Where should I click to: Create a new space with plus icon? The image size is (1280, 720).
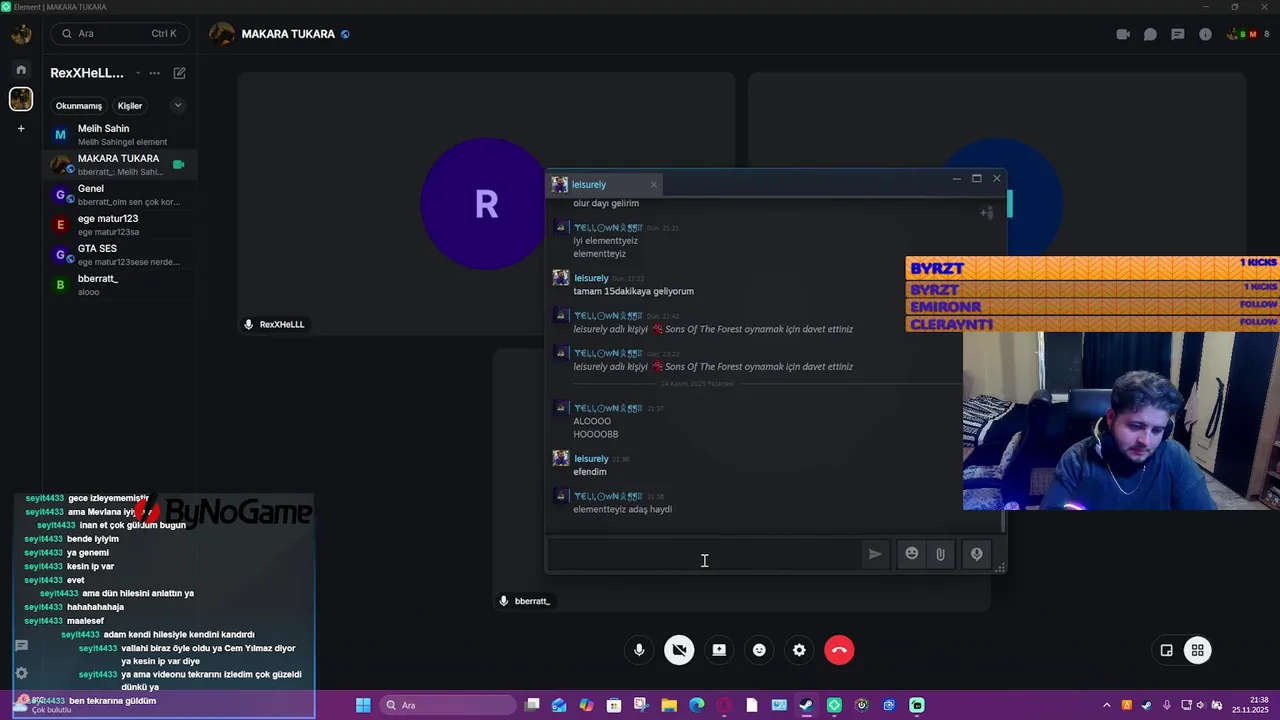(x=21, y=128)
